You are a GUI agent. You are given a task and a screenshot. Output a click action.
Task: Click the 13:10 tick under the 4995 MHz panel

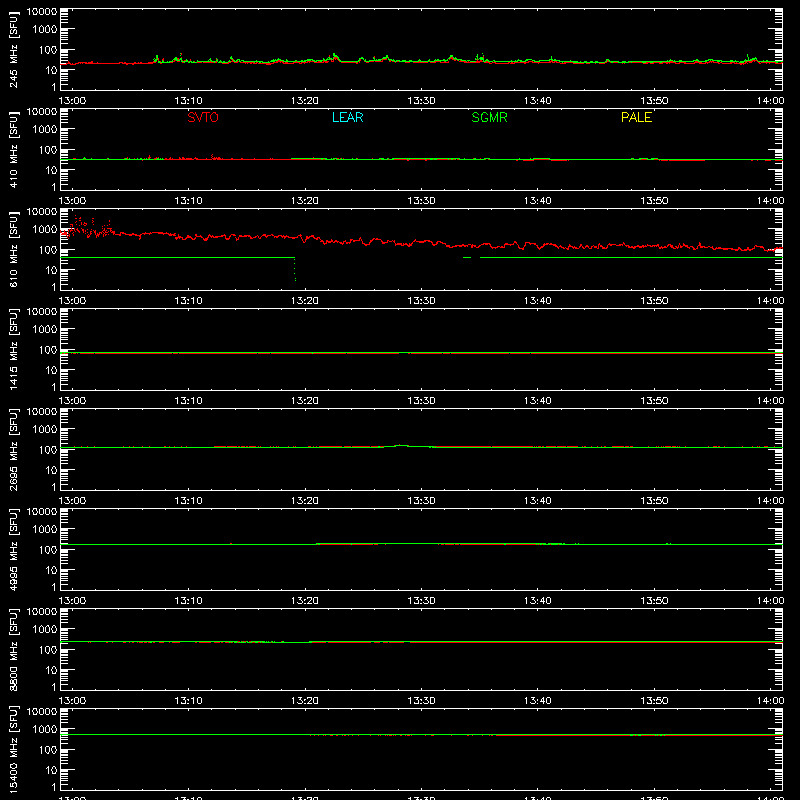click(188, 601)
